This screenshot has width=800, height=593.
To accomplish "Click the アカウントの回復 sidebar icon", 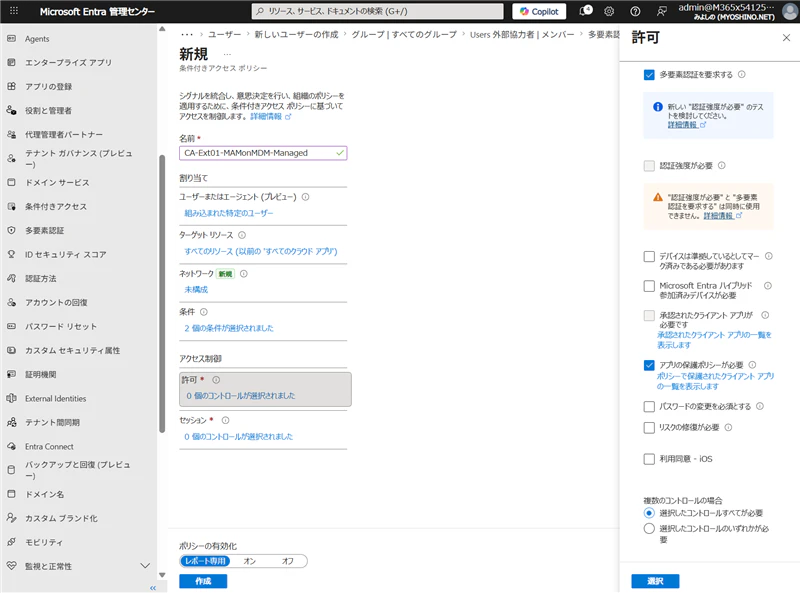I will 11,302.
